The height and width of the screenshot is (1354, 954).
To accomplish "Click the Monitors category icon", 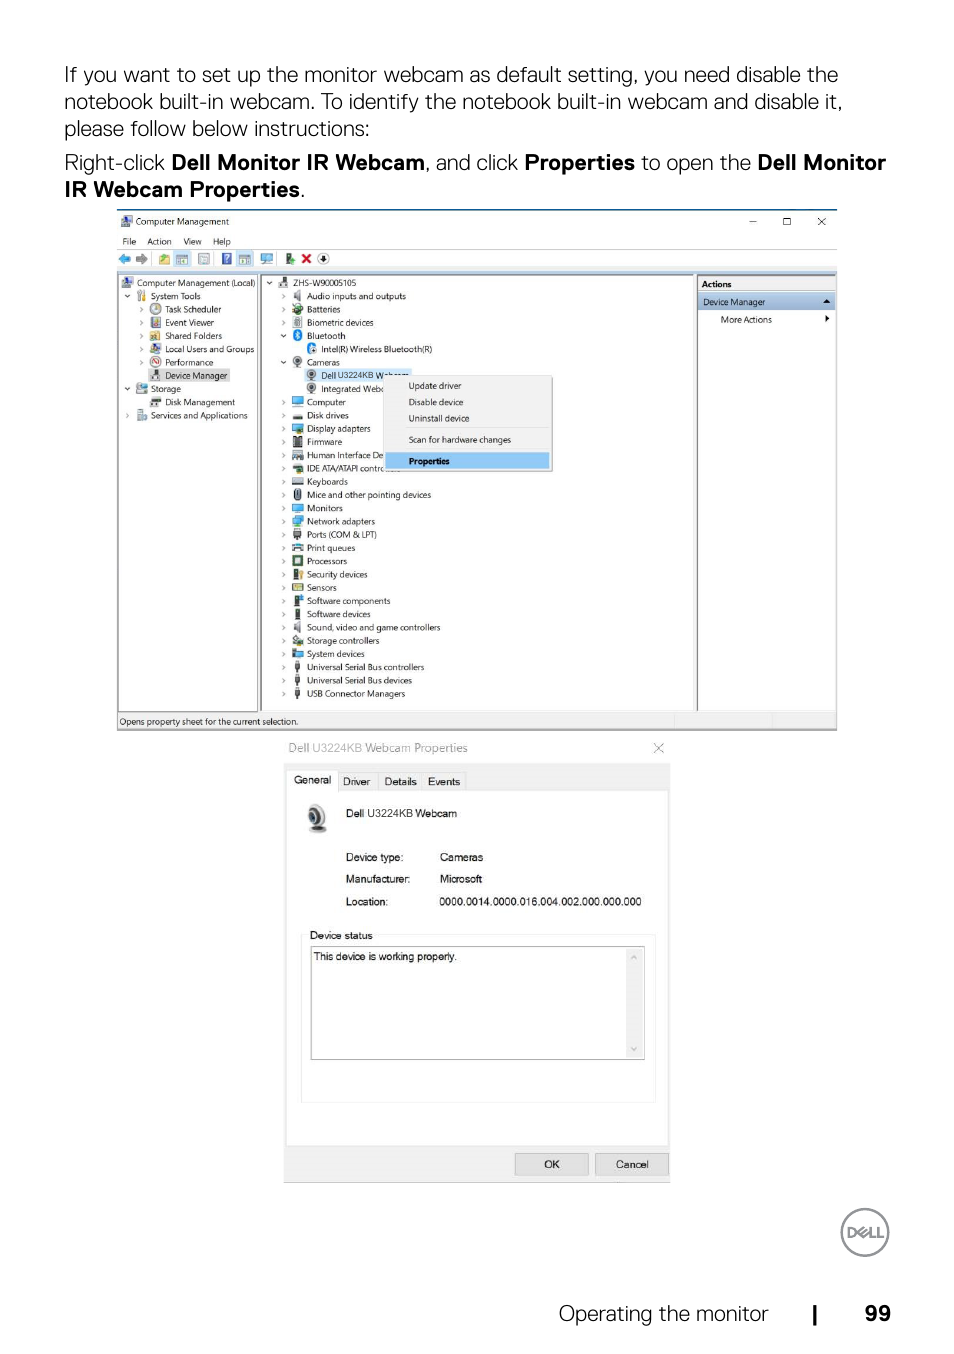I will [297, 508].
